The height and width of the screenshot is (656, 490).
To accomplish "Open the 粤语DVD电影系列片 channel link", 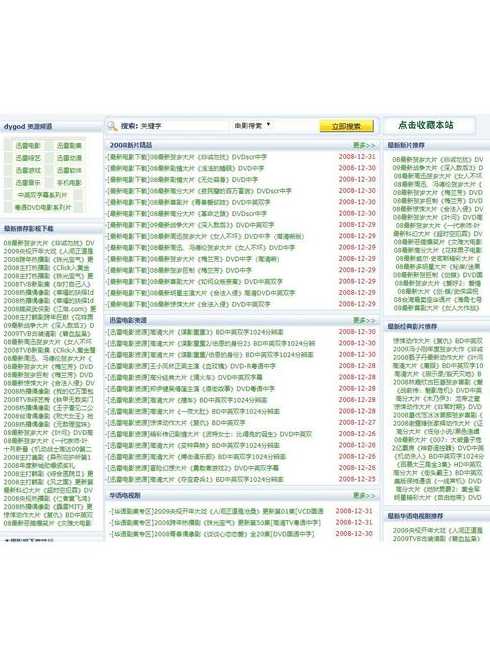I will (x=43, y=207).
